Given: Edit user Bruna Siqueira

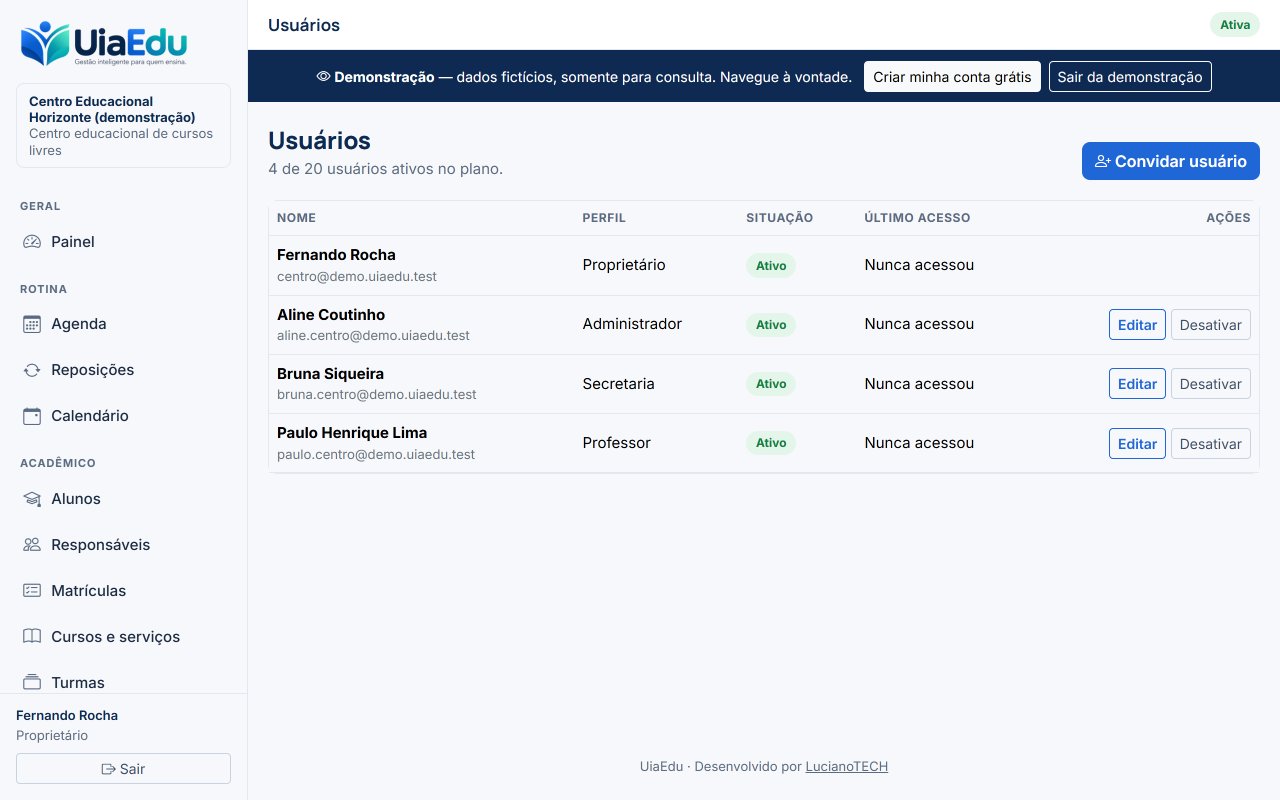Looking at the screenshot, I should (1137, 384).
